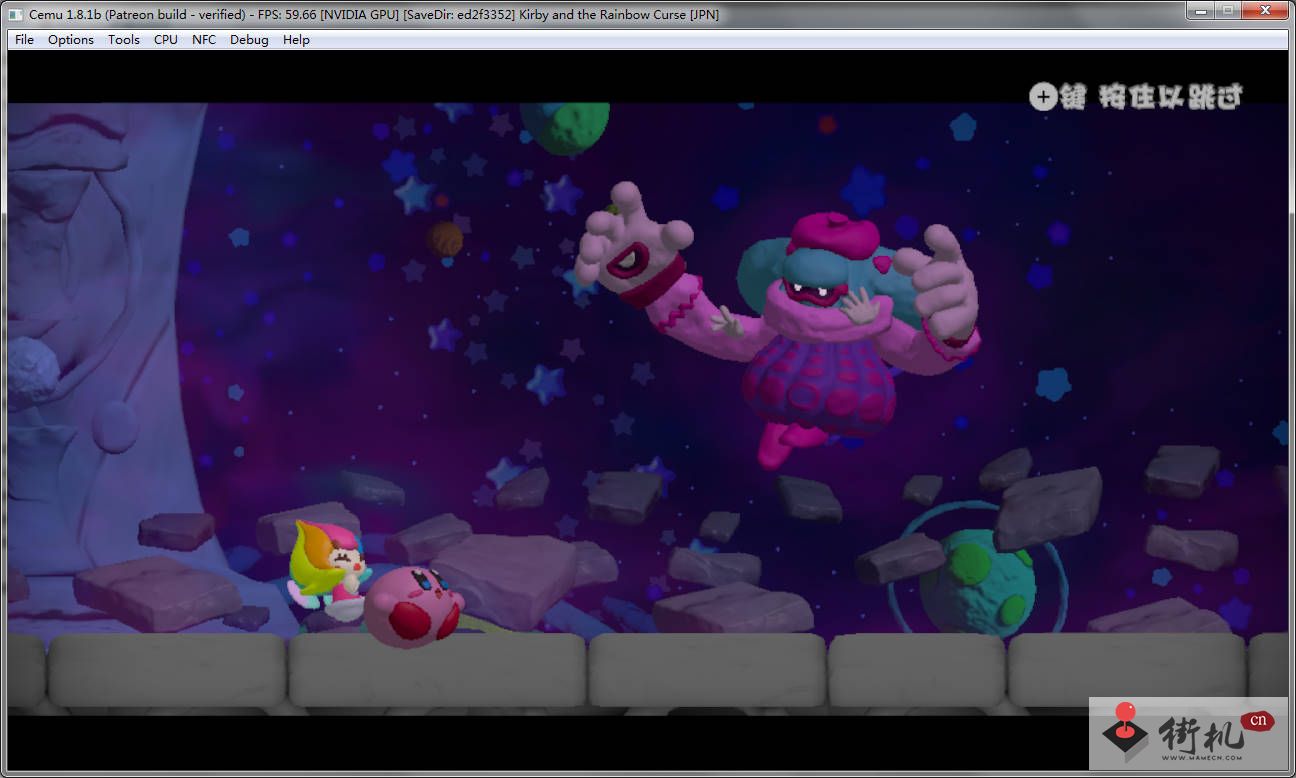
Task: Close the Cemu window
Action: (1264, 11)
